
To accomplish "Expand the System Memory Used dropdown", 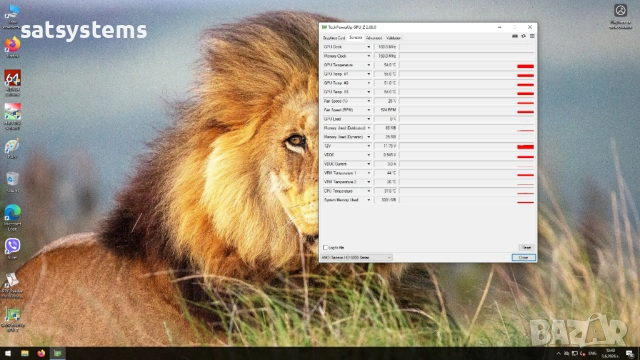I will [369, 200].
